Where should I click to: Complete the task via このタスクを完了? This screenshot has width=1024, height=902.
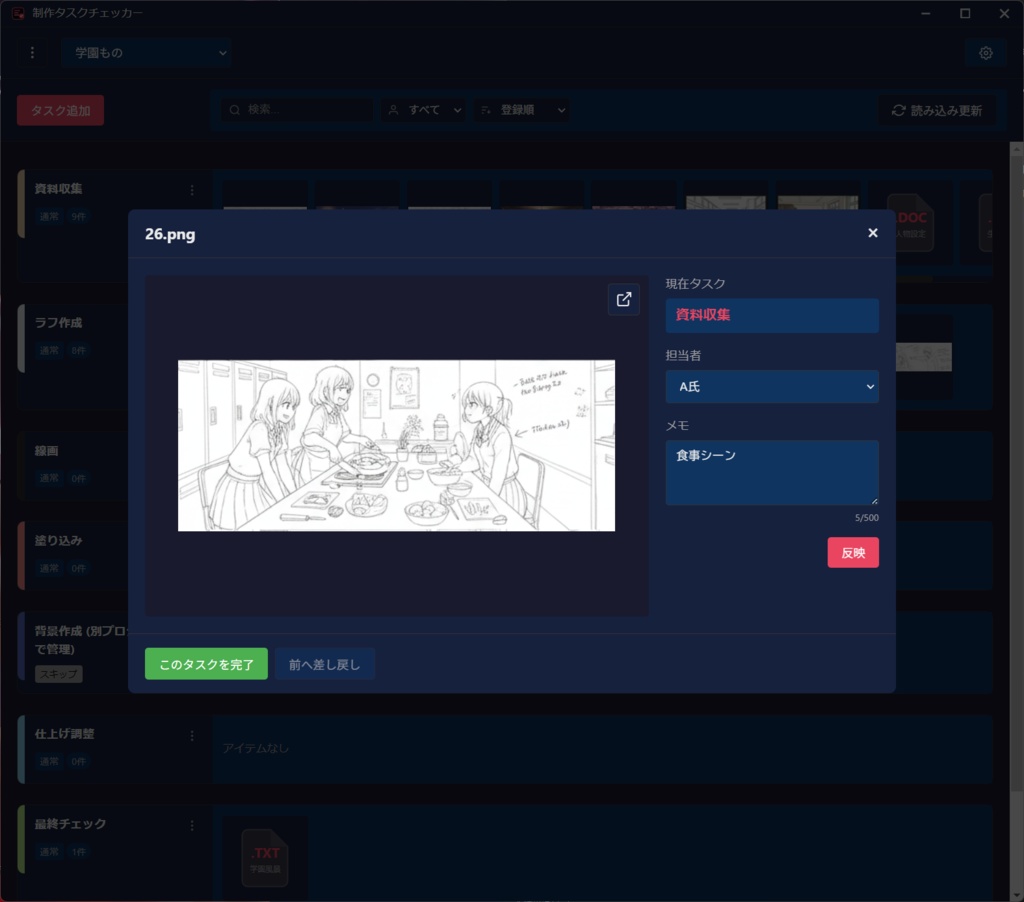206,663
